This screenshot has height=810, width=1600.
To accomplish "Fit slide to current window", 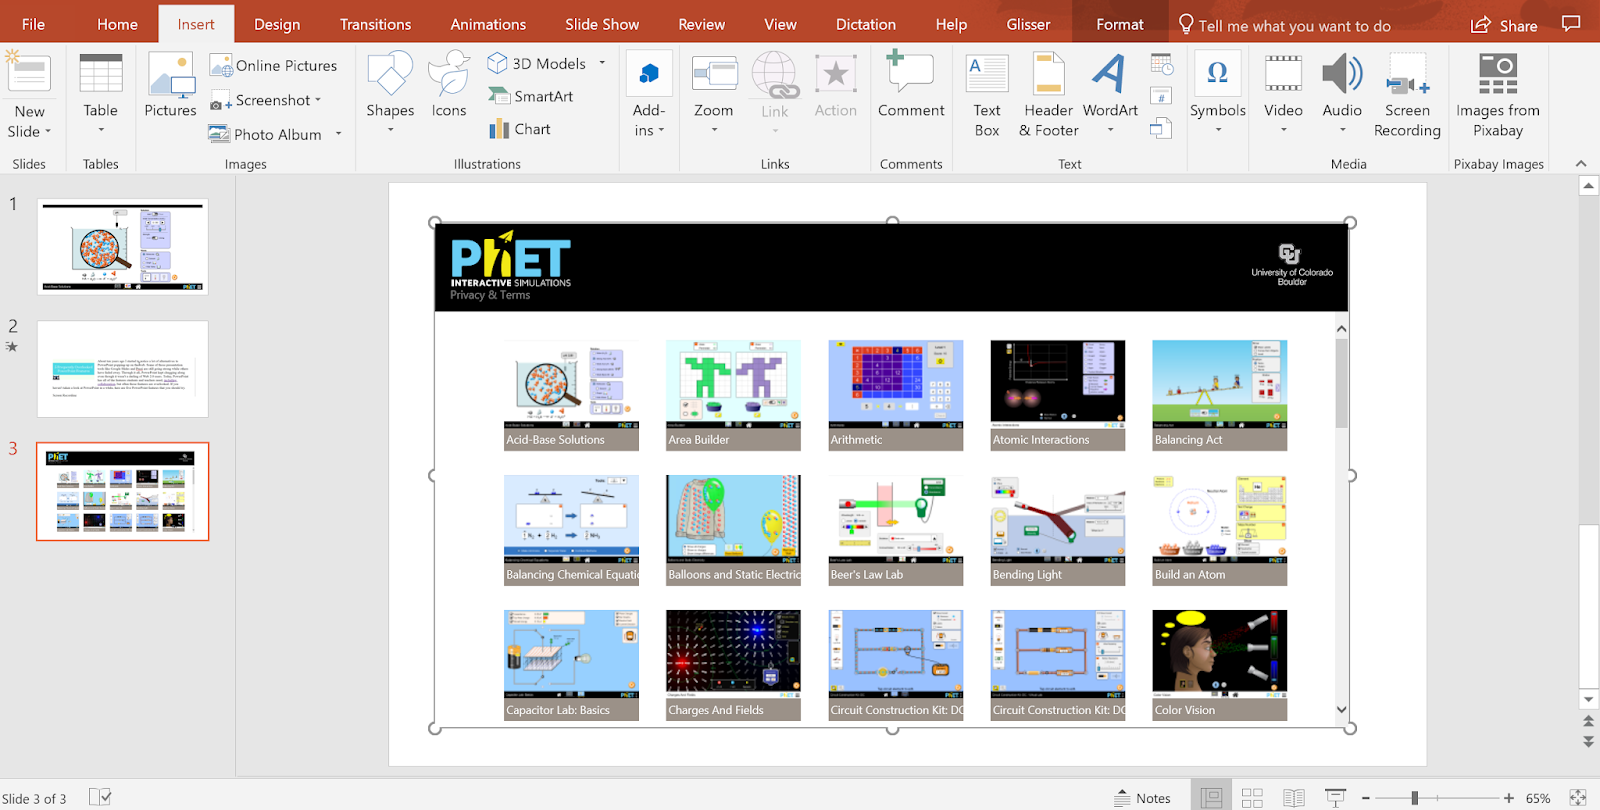I will coord(1578,797).
